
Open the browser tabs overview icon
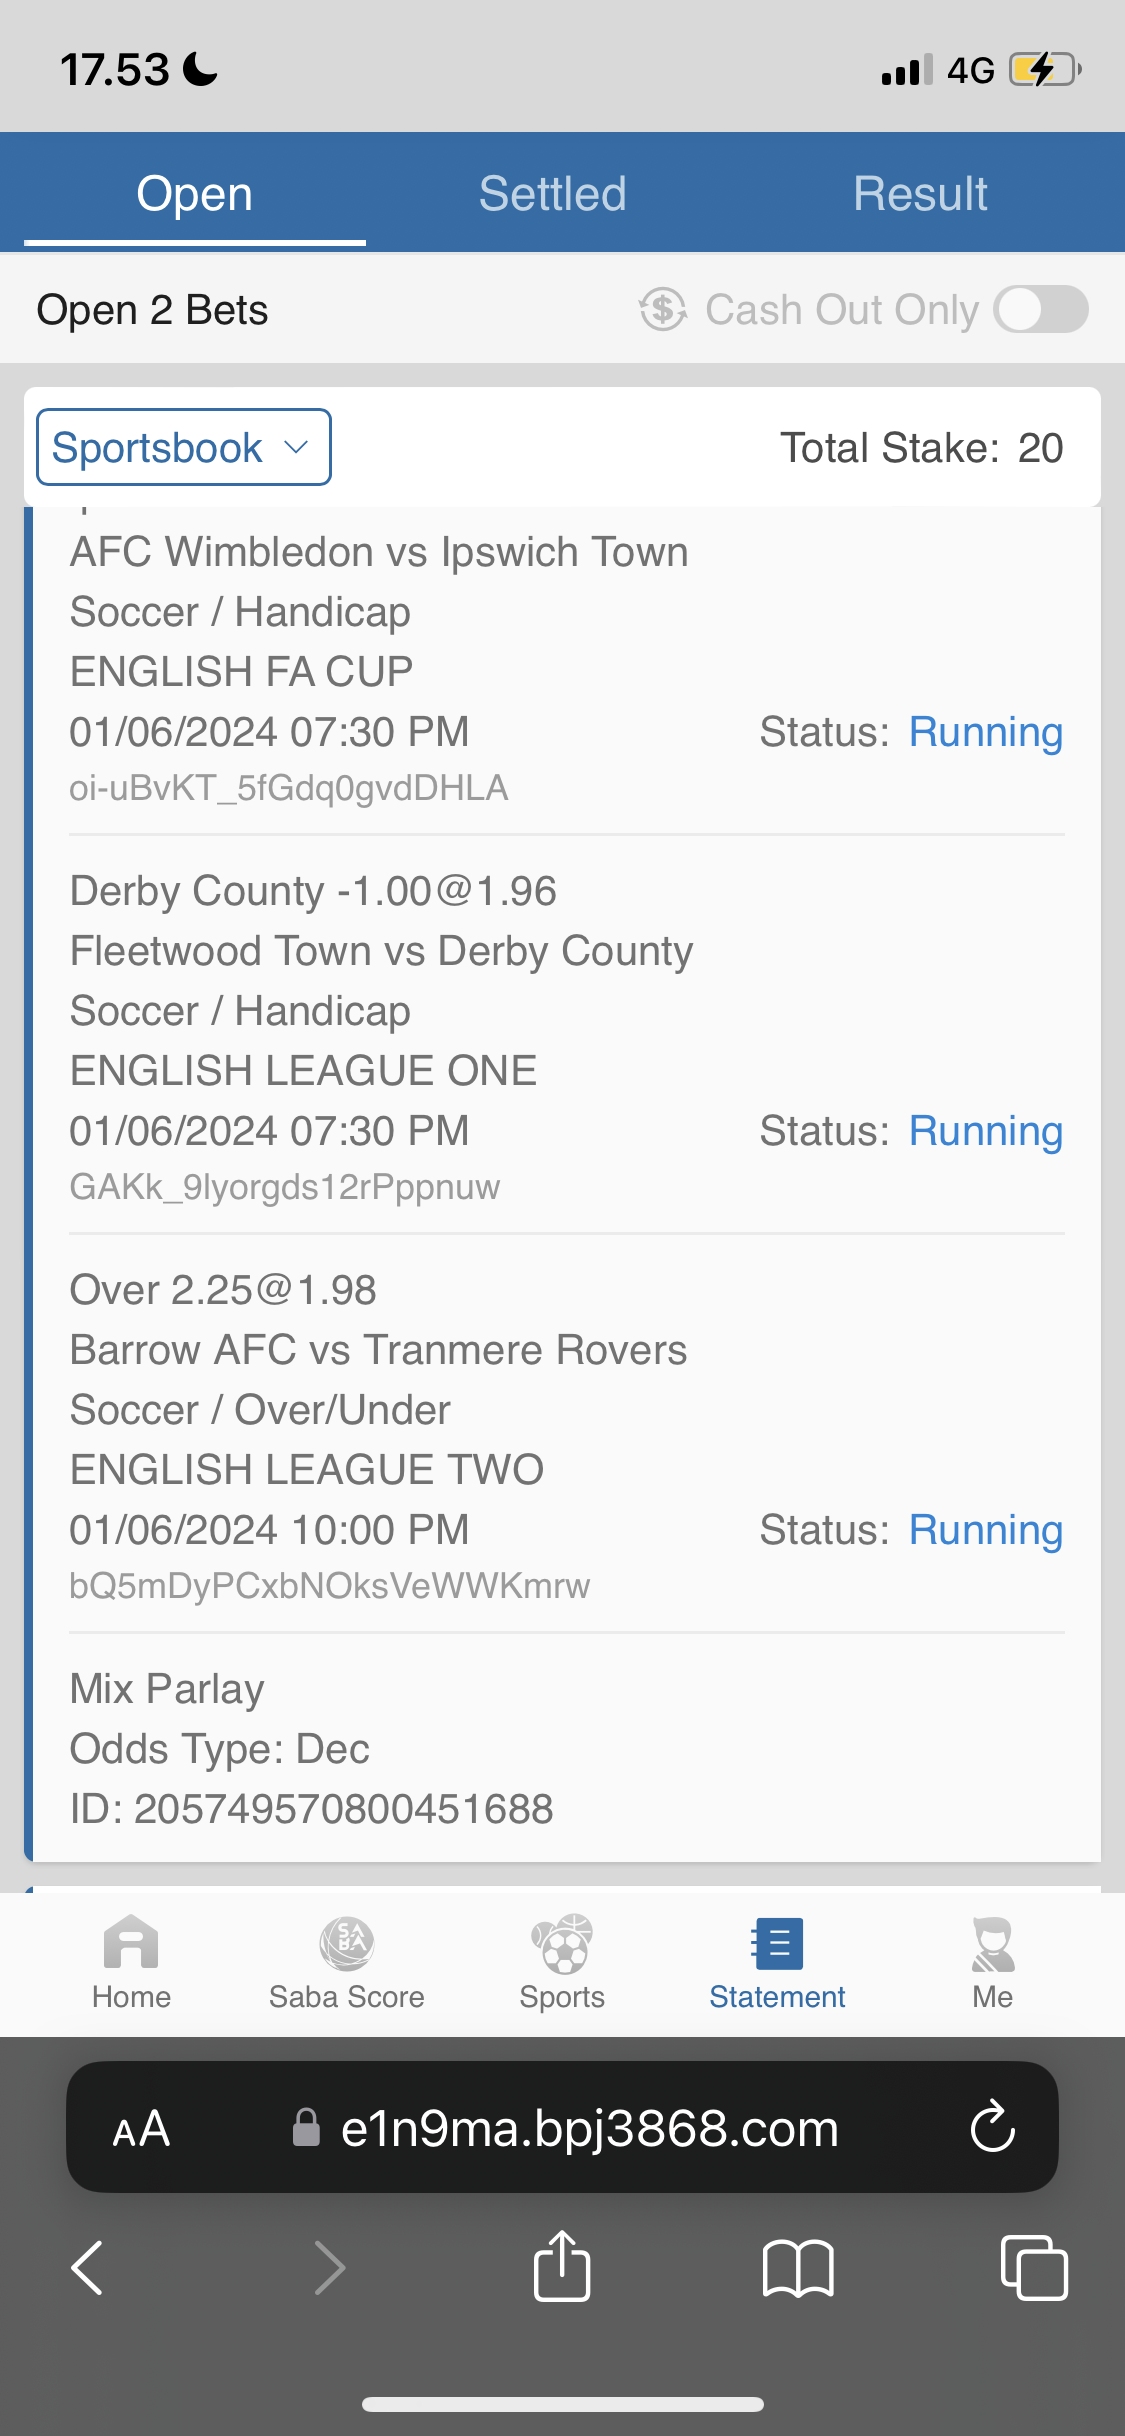pos(1033,2267)
